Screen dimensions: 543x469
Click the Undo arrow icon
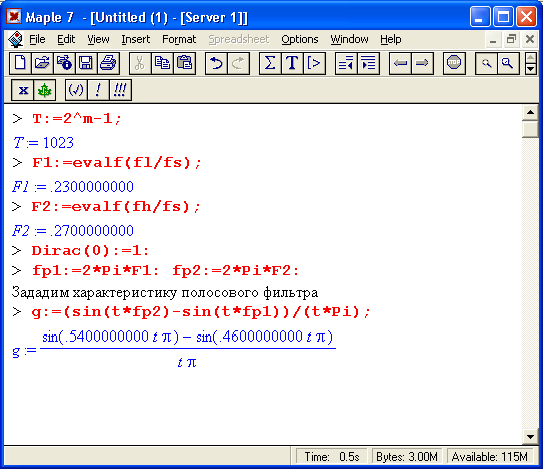(x=216, y=63)
